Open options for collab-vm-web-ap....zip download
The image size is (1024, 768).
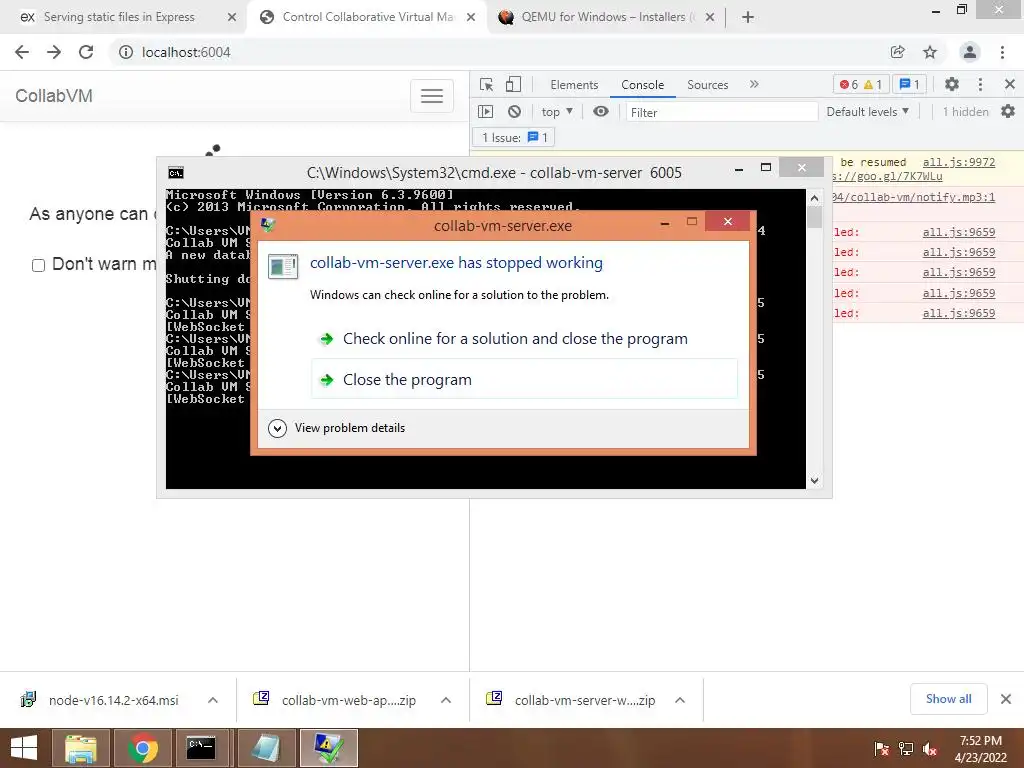point(446,700)
